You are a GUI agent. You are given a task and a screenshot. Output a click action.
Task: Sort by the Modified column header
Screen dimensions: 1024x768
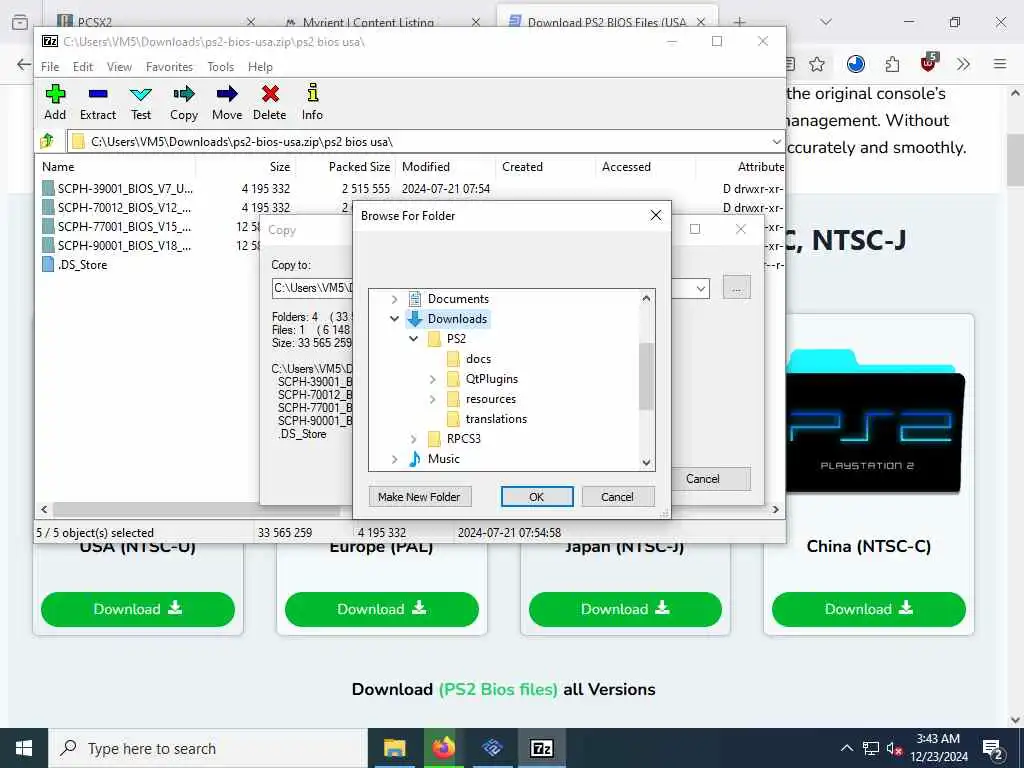click(426, 167)
